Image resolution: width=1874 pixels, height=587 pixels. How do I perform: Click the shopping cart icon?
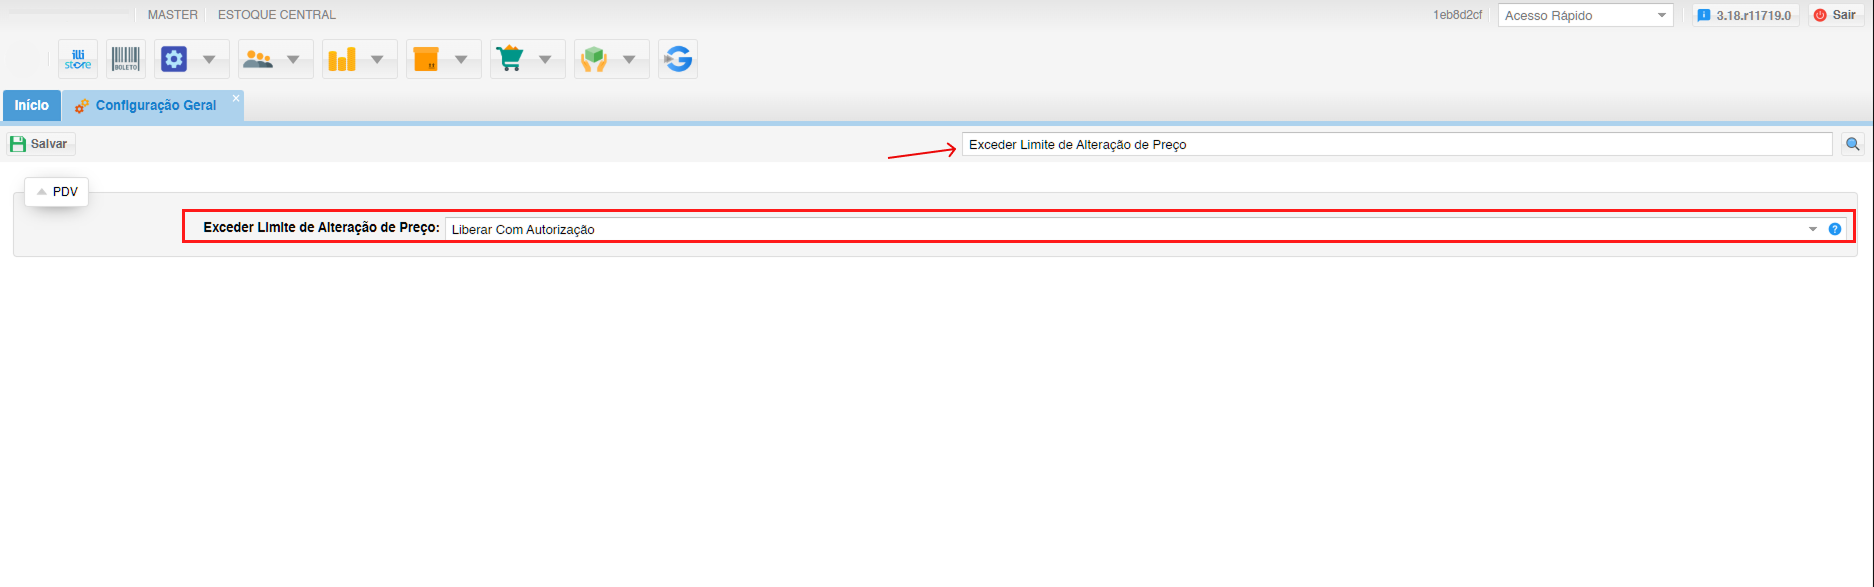(510, 60)
